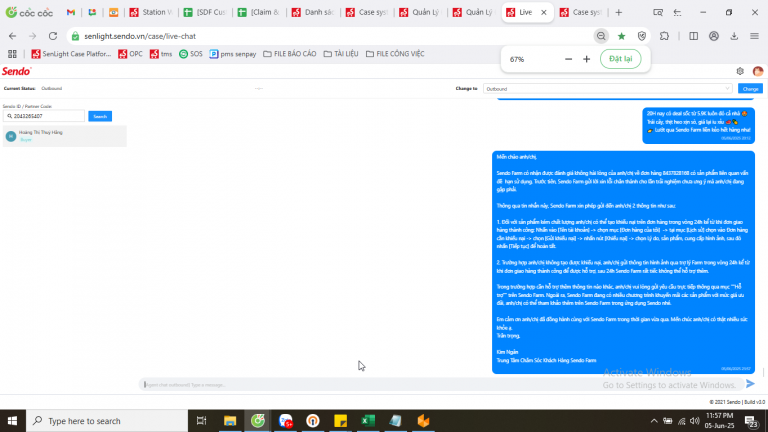Open Excel from the taskbar
This screenshot has width=768, height=432.
click(x=368, y=421)
